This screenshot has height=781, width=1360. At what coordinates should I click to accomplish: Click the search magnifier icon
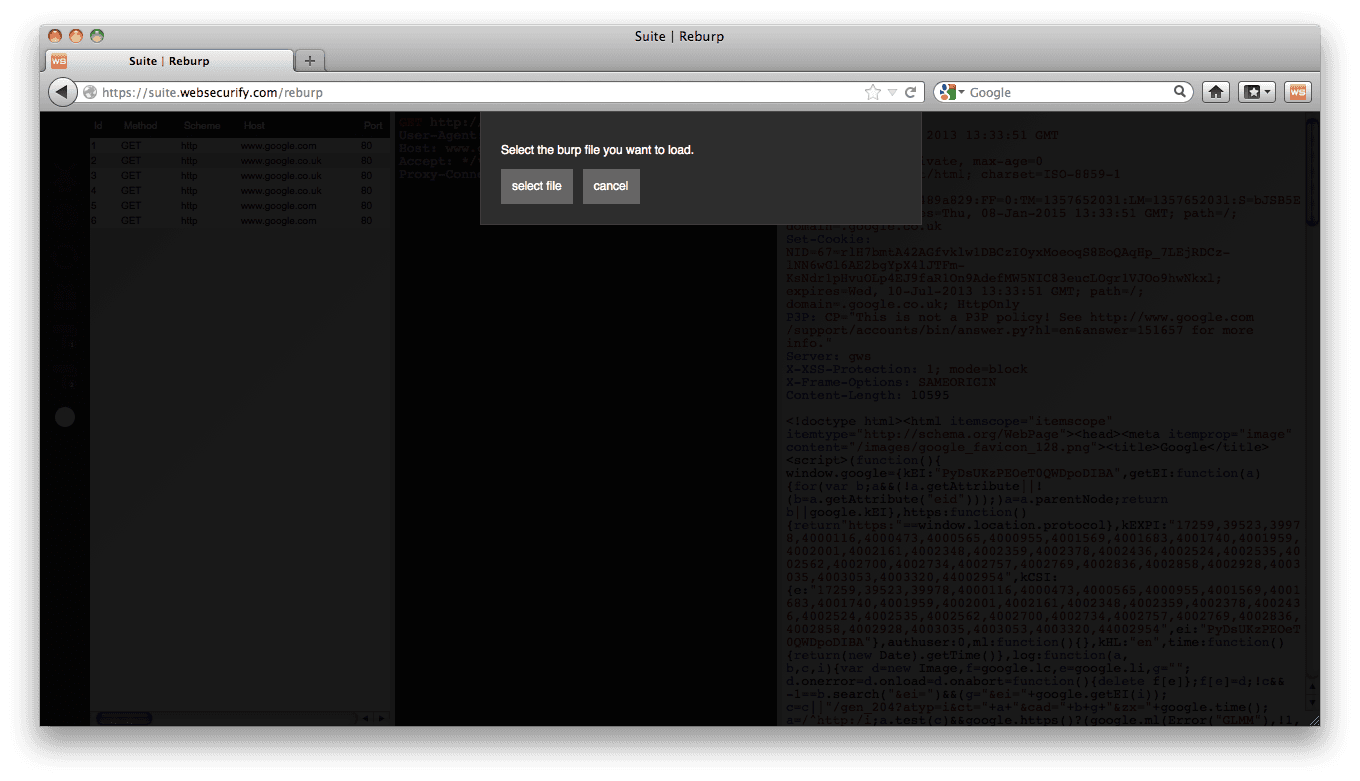pyautogui.click(x=1181, y=92)
